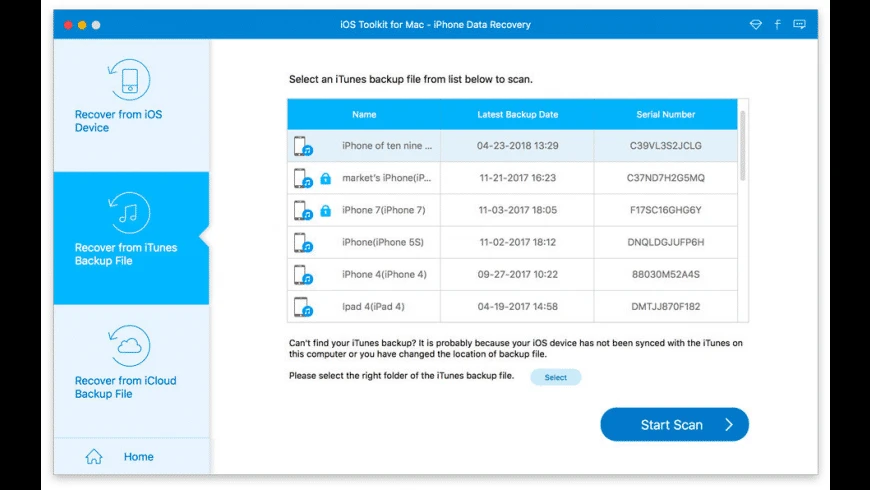Select iPhone(iPhone 5S) backup entry
870x490 pixels.
[512, 243]
